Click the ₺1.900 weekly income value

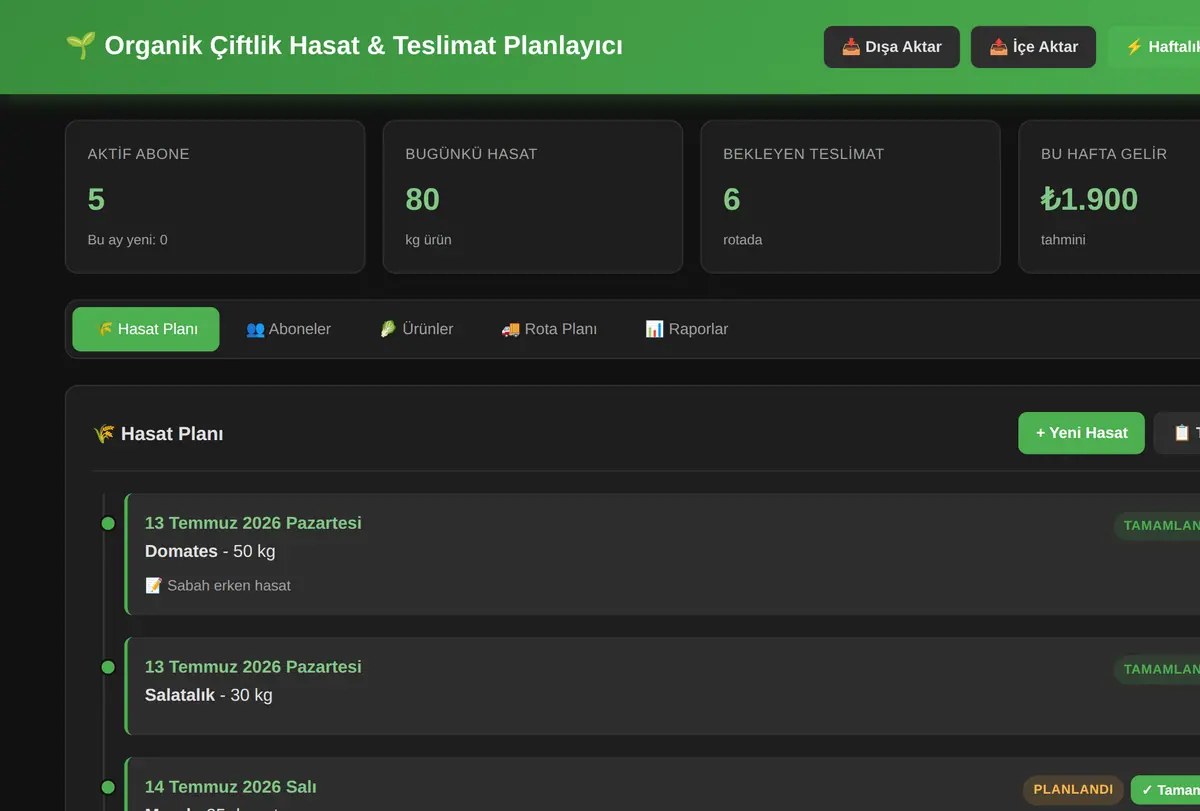tap(1089, 200)
